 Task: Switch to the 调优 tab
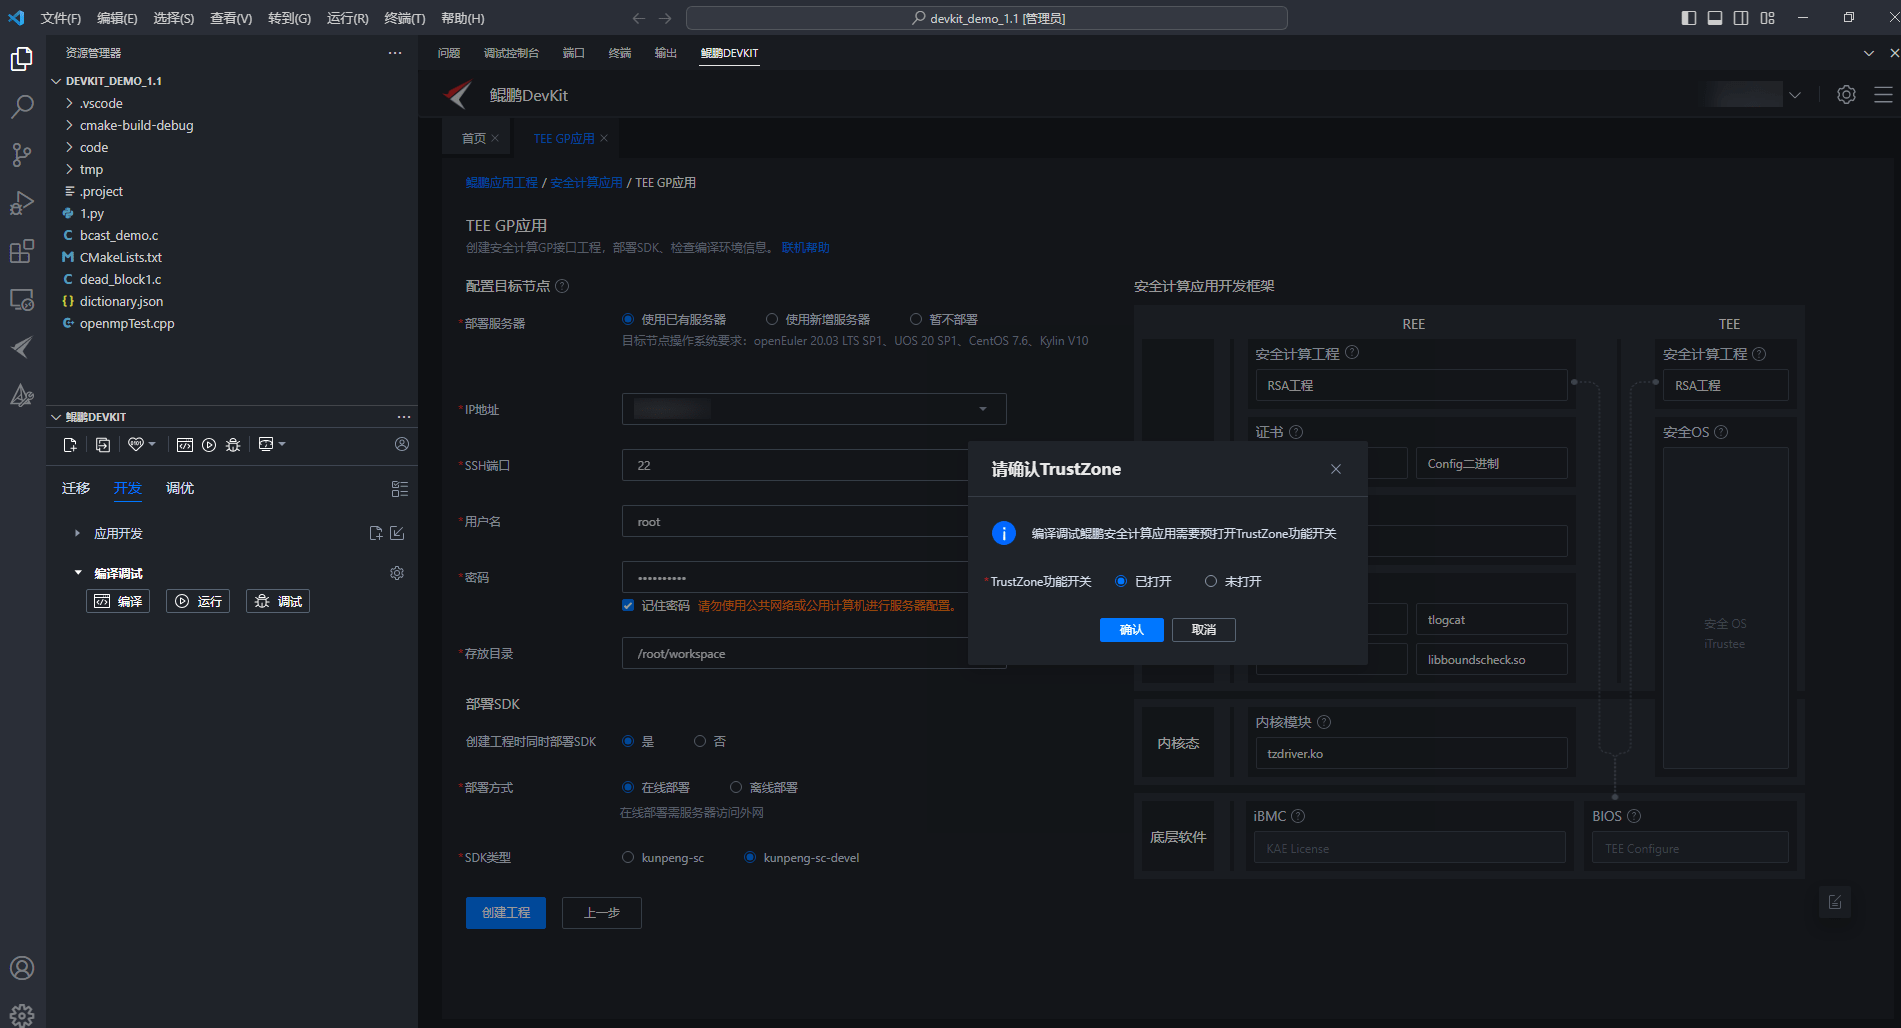180,488
